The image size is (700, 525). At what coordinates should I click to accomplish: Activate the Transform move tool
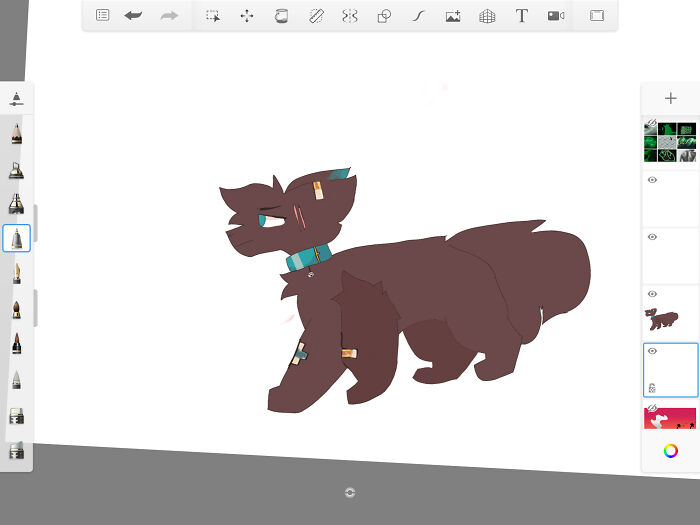click(246, 16)
